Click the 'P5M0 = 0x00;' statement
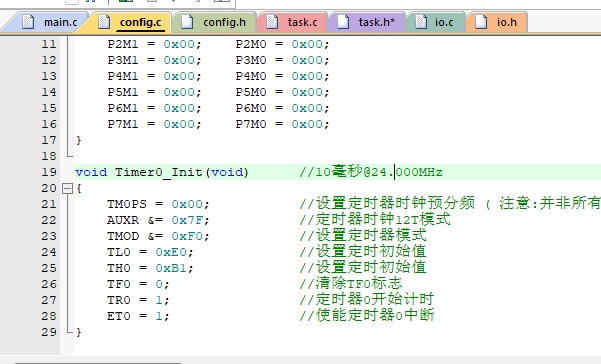 tap(282, 92)
